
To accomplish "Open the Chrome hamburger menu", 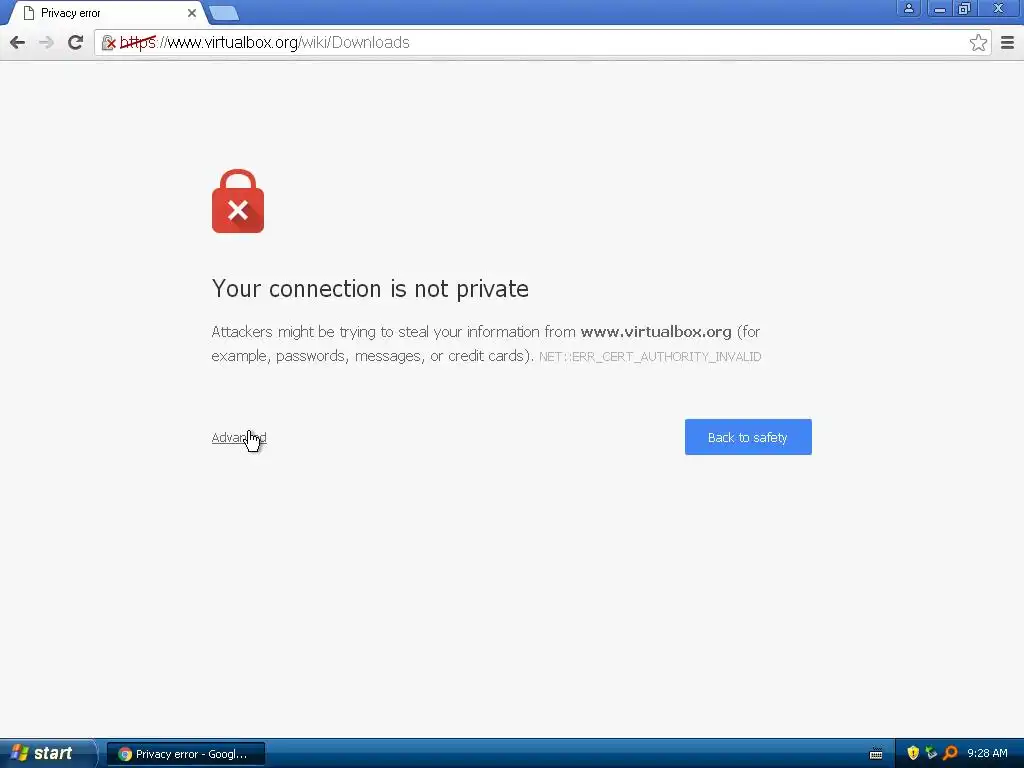I will click(x=1007, y=43).
